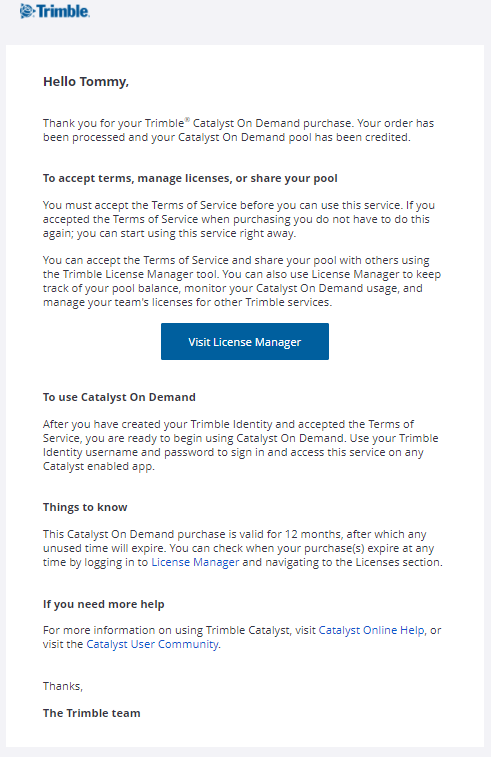Click the 'Thank you for your Trimble' paragraph

(x=238, y=130)
